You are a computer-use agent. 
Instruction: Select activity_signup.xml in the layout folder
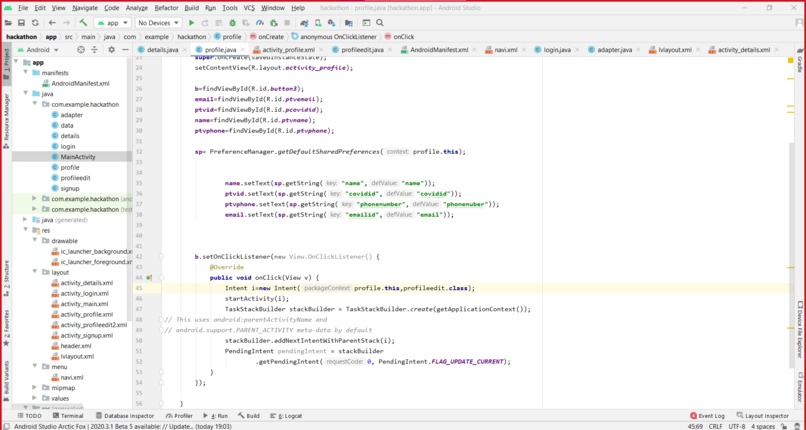tap(86, 335)
